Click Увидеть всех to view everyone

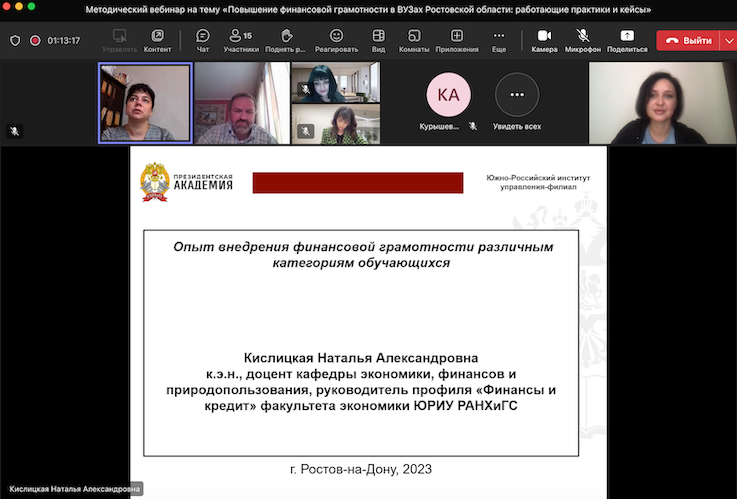(517, 101)
